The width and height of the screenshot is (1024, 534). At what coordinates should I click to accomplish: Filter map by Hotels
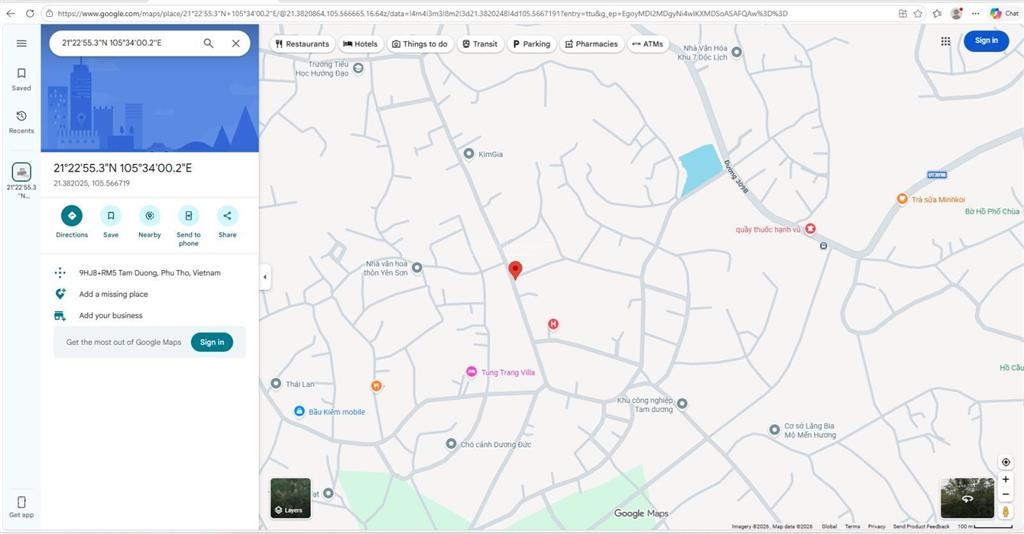[360, 44]
